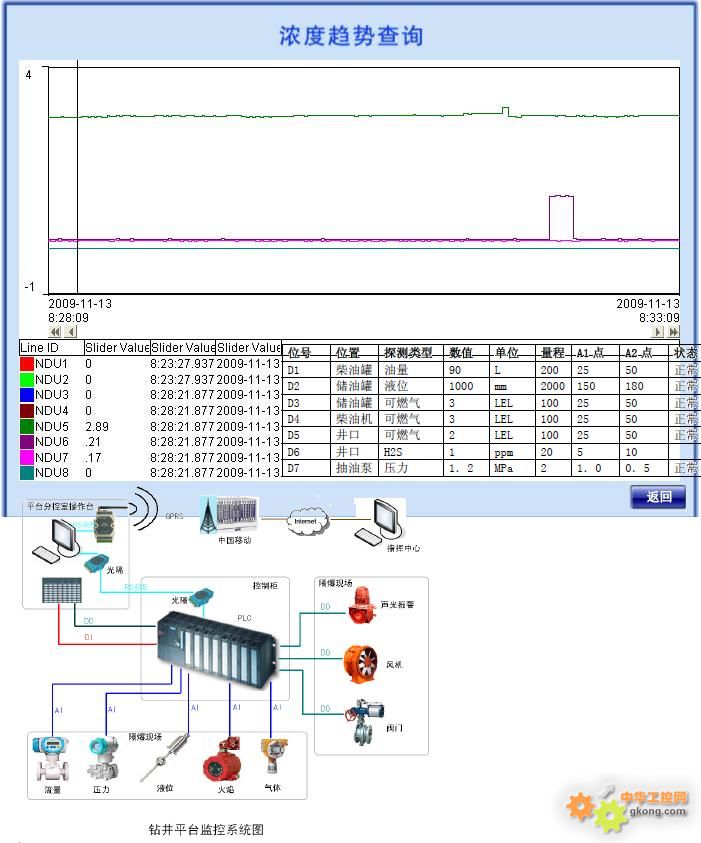This screenshot has height=843, width=701.
Task: Click the chart end time 8:33:09
Action: (x=659, y=318)
